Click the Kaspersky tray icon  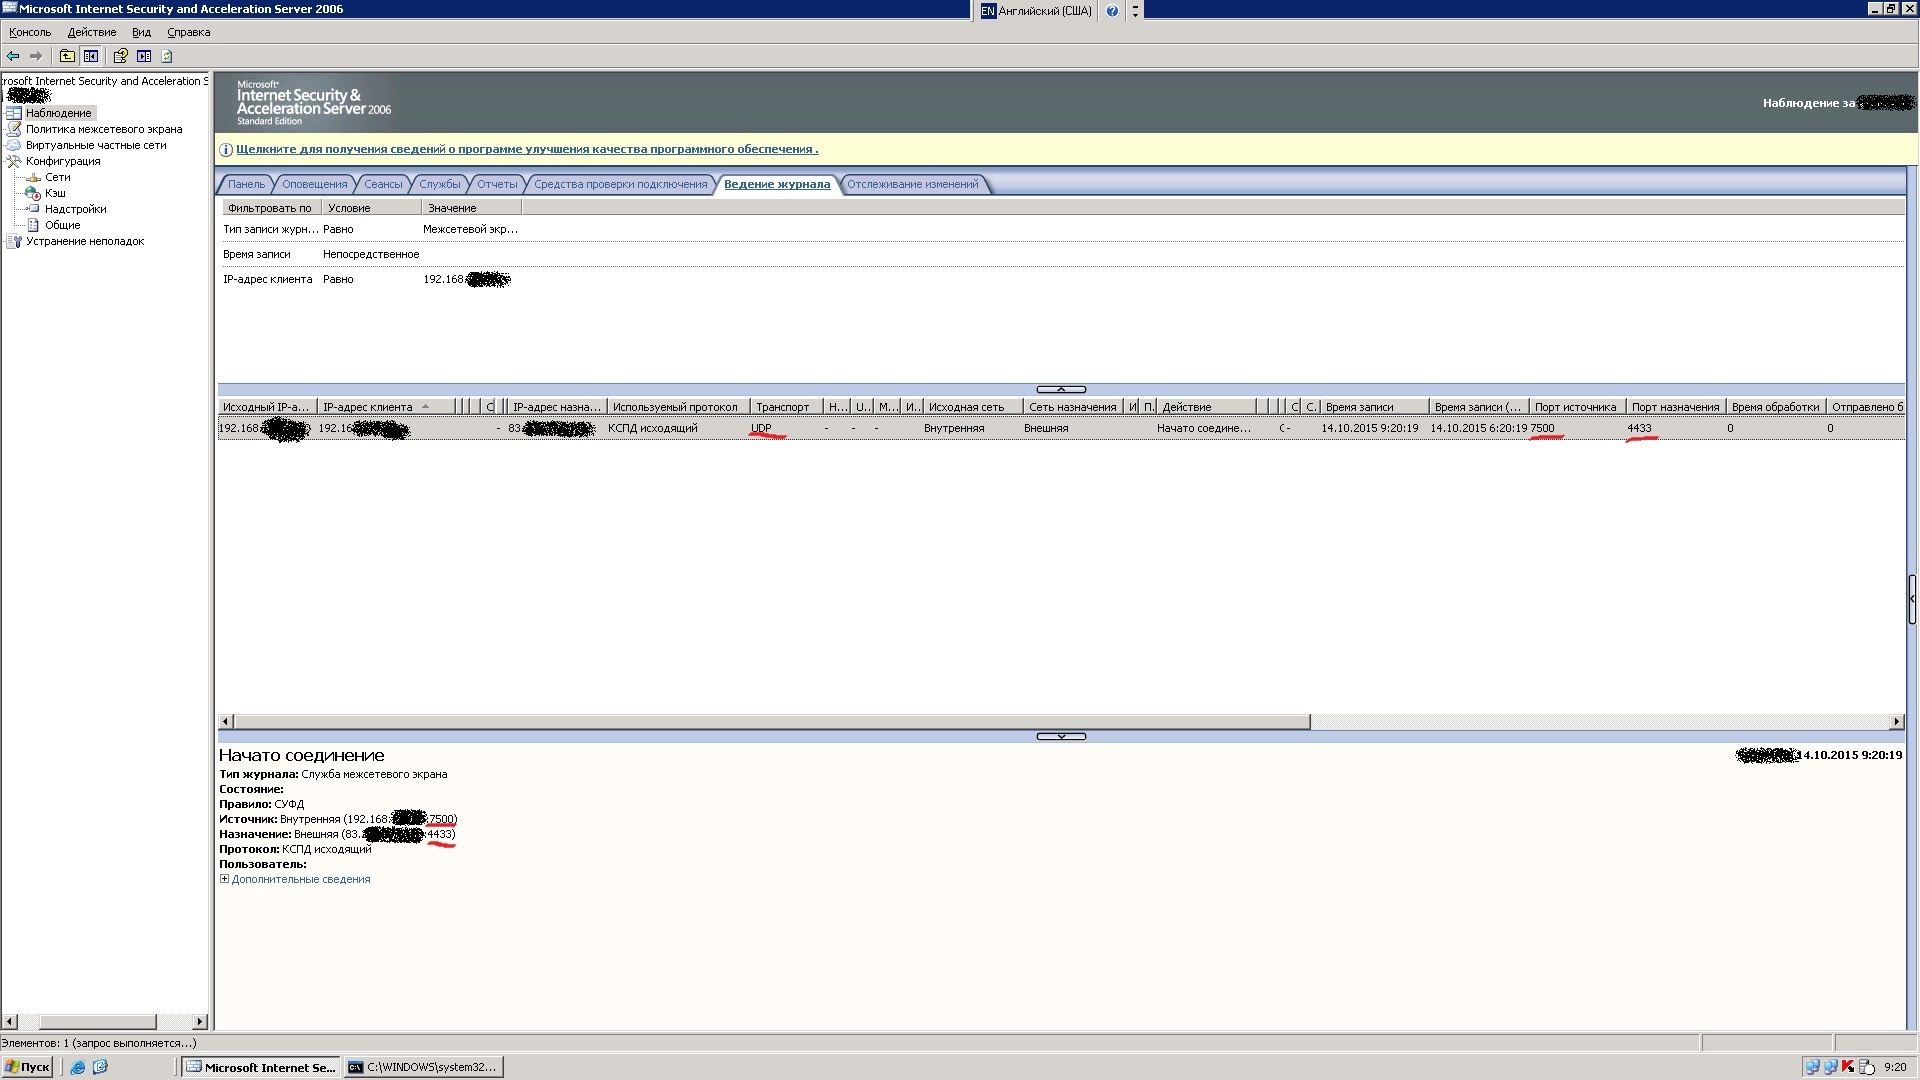point(1848,1067)
